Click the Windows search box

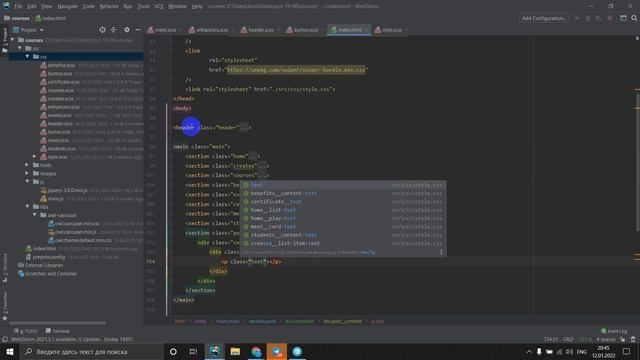(x=91, y=351)
